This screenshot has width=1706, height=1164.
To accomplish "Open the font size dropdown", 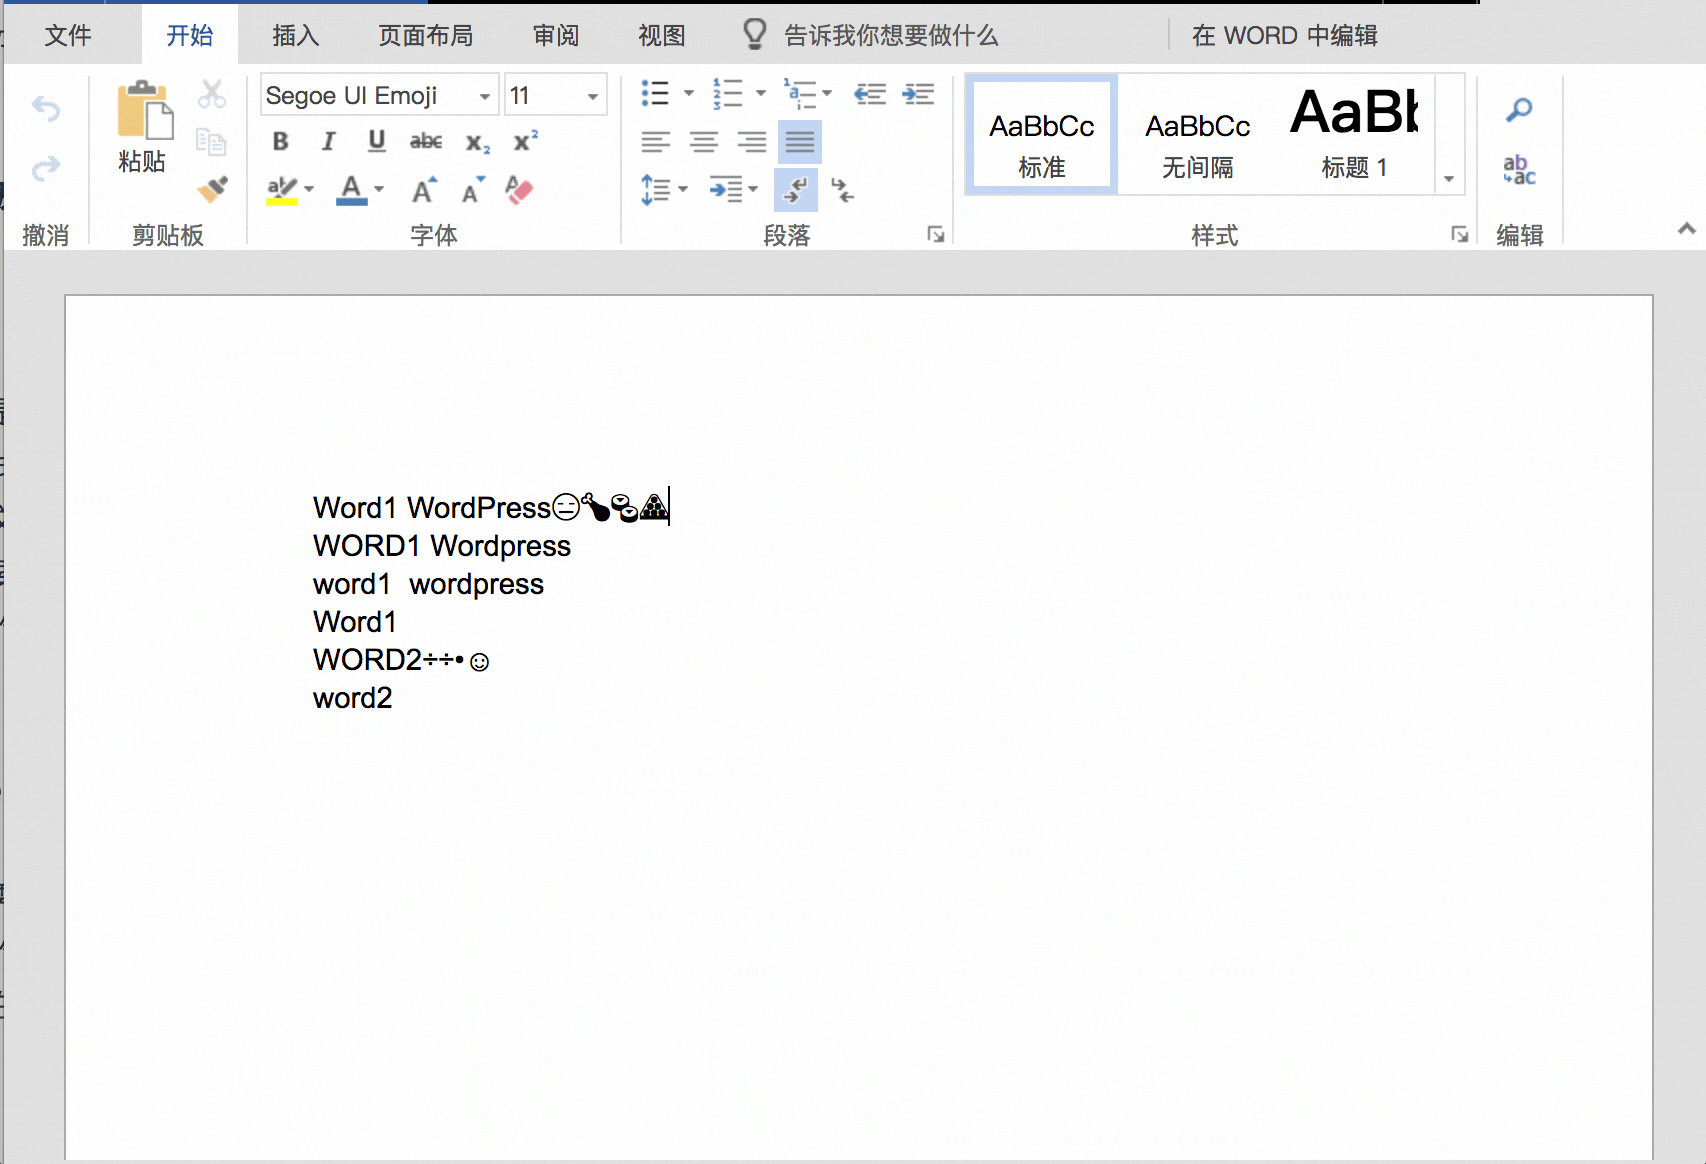I will point(593,94).
